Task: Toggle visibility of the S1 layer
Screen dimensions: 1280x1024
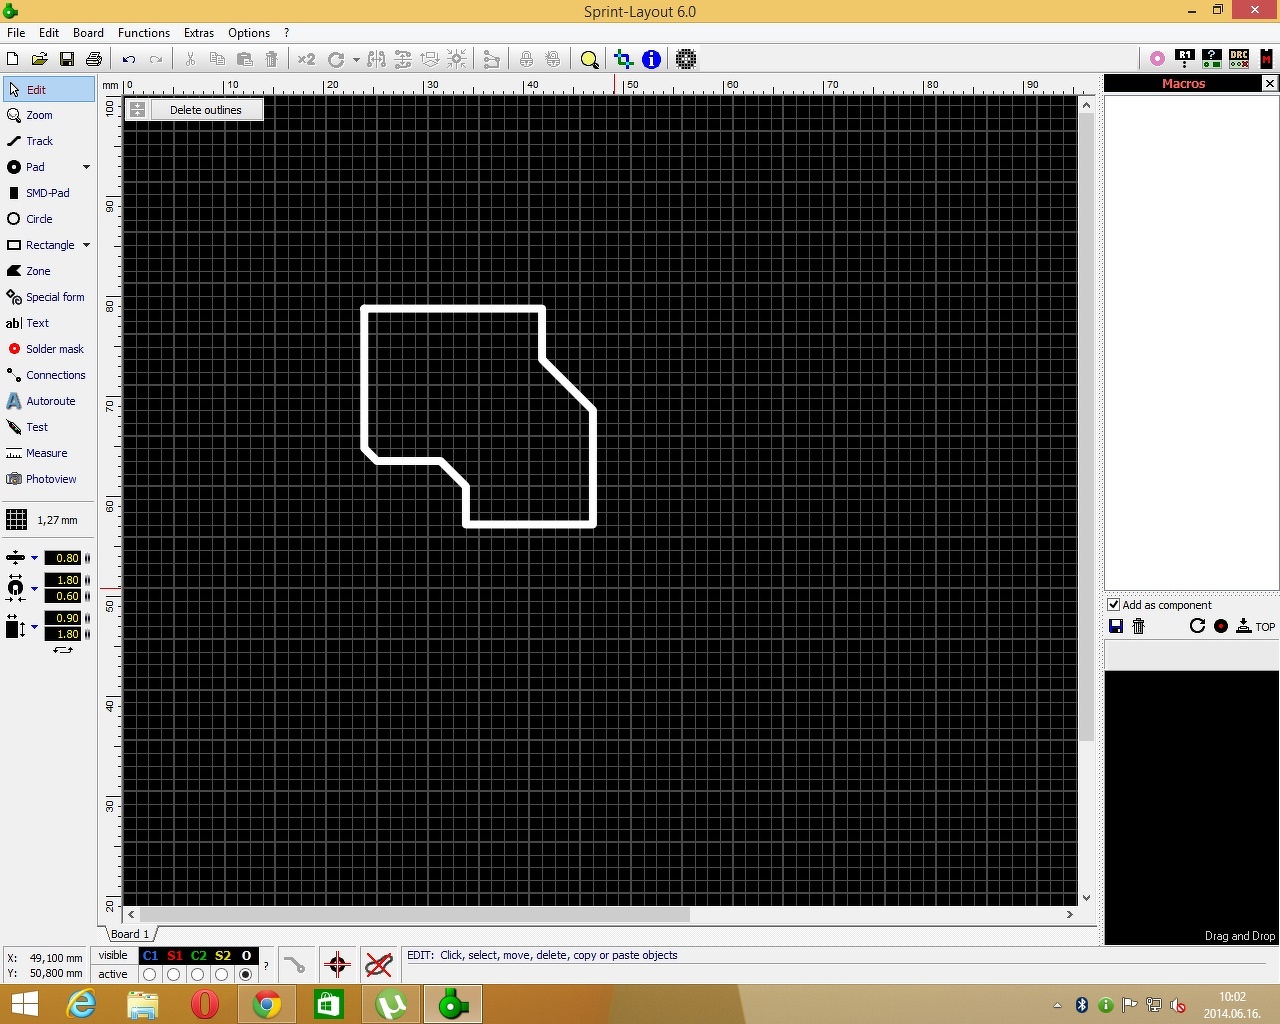Action: point(175,956)
